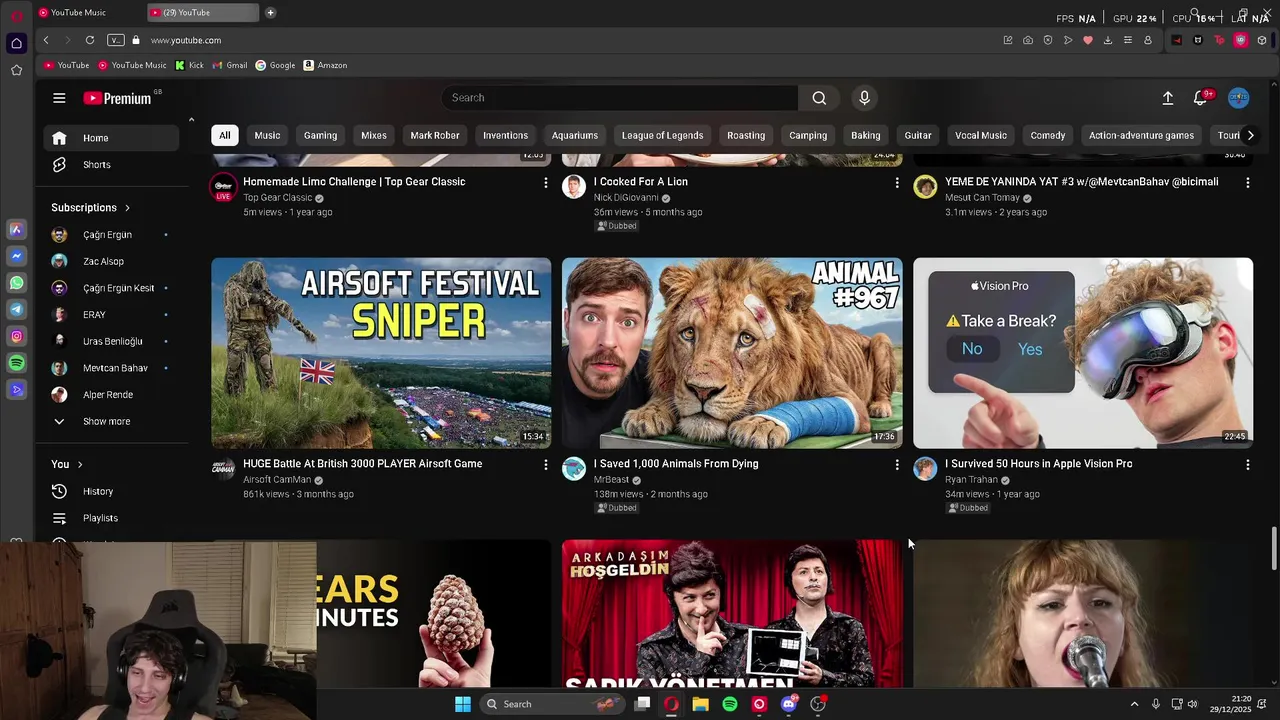Open options for I Cooked For A Lion video

click(896, 183)
